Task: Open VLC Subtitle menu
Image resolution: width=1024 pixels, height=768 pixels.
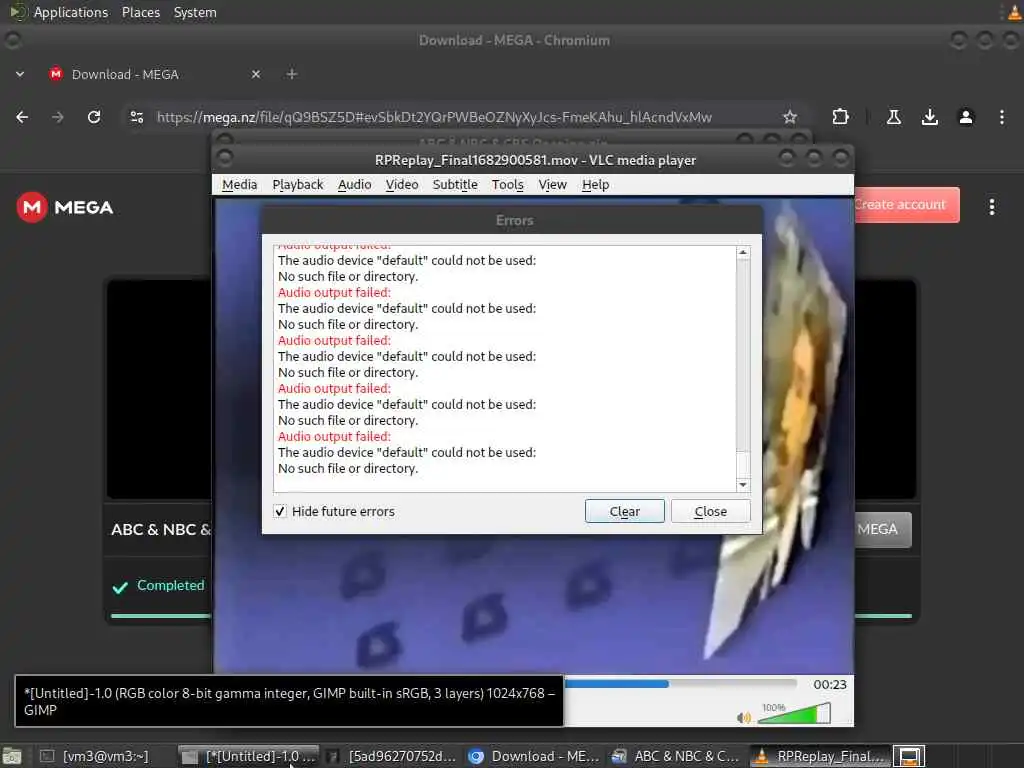Action: [455, 185]
